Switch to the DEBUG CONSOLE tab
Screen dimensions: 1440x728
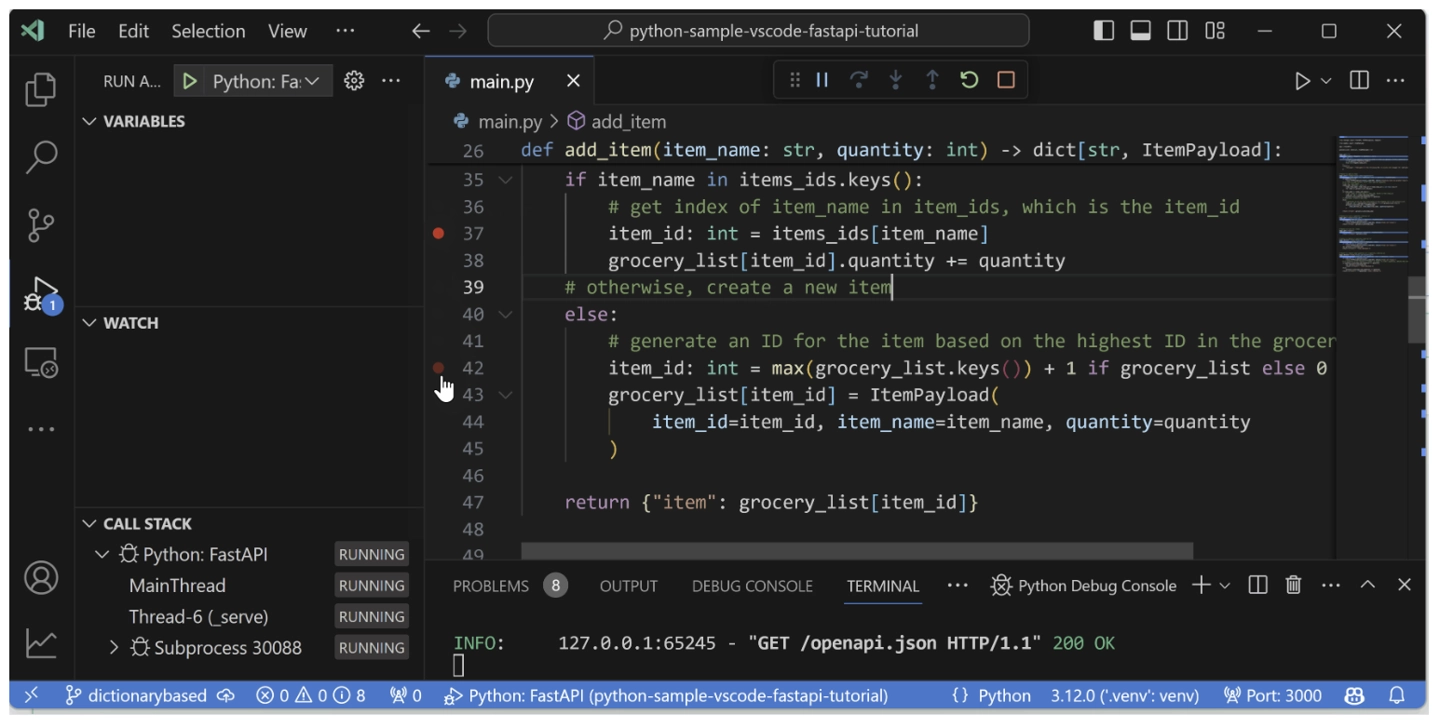click(752, 586)
